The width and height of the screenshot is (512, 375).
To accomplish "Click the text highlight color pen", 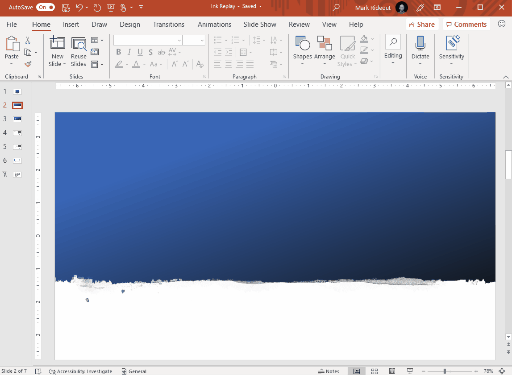I will pos(119,64).
